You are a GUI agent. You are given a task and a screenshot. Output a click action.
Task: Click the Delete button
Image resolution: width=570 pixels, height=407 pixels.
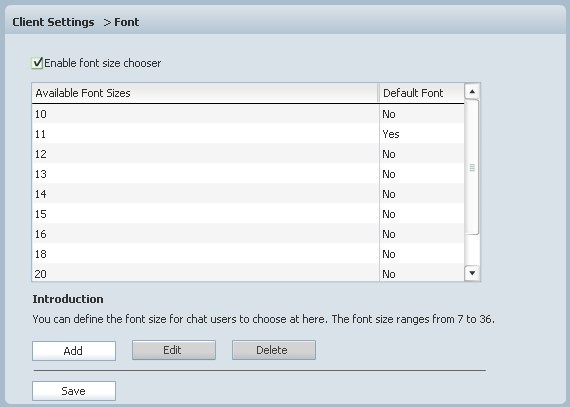[x=274, y=350]
